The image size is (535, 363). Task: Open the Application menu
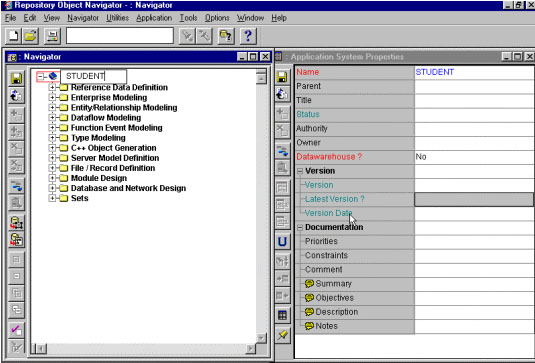point(154,18)
